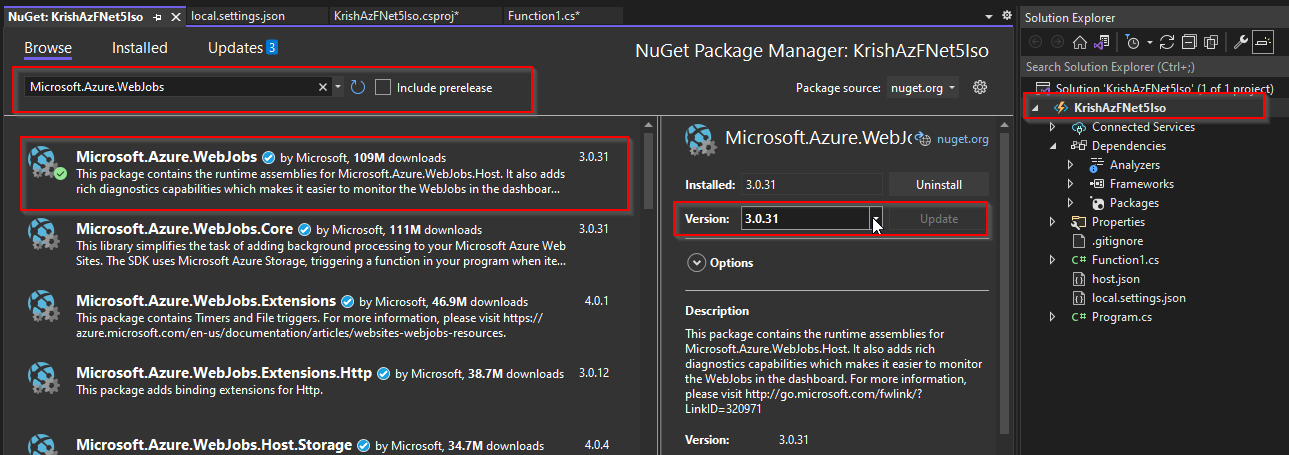Switch views icon in Solution Explorer toolbar
The width and height of the screenshot is (1289, 455).
point(1101,42)
